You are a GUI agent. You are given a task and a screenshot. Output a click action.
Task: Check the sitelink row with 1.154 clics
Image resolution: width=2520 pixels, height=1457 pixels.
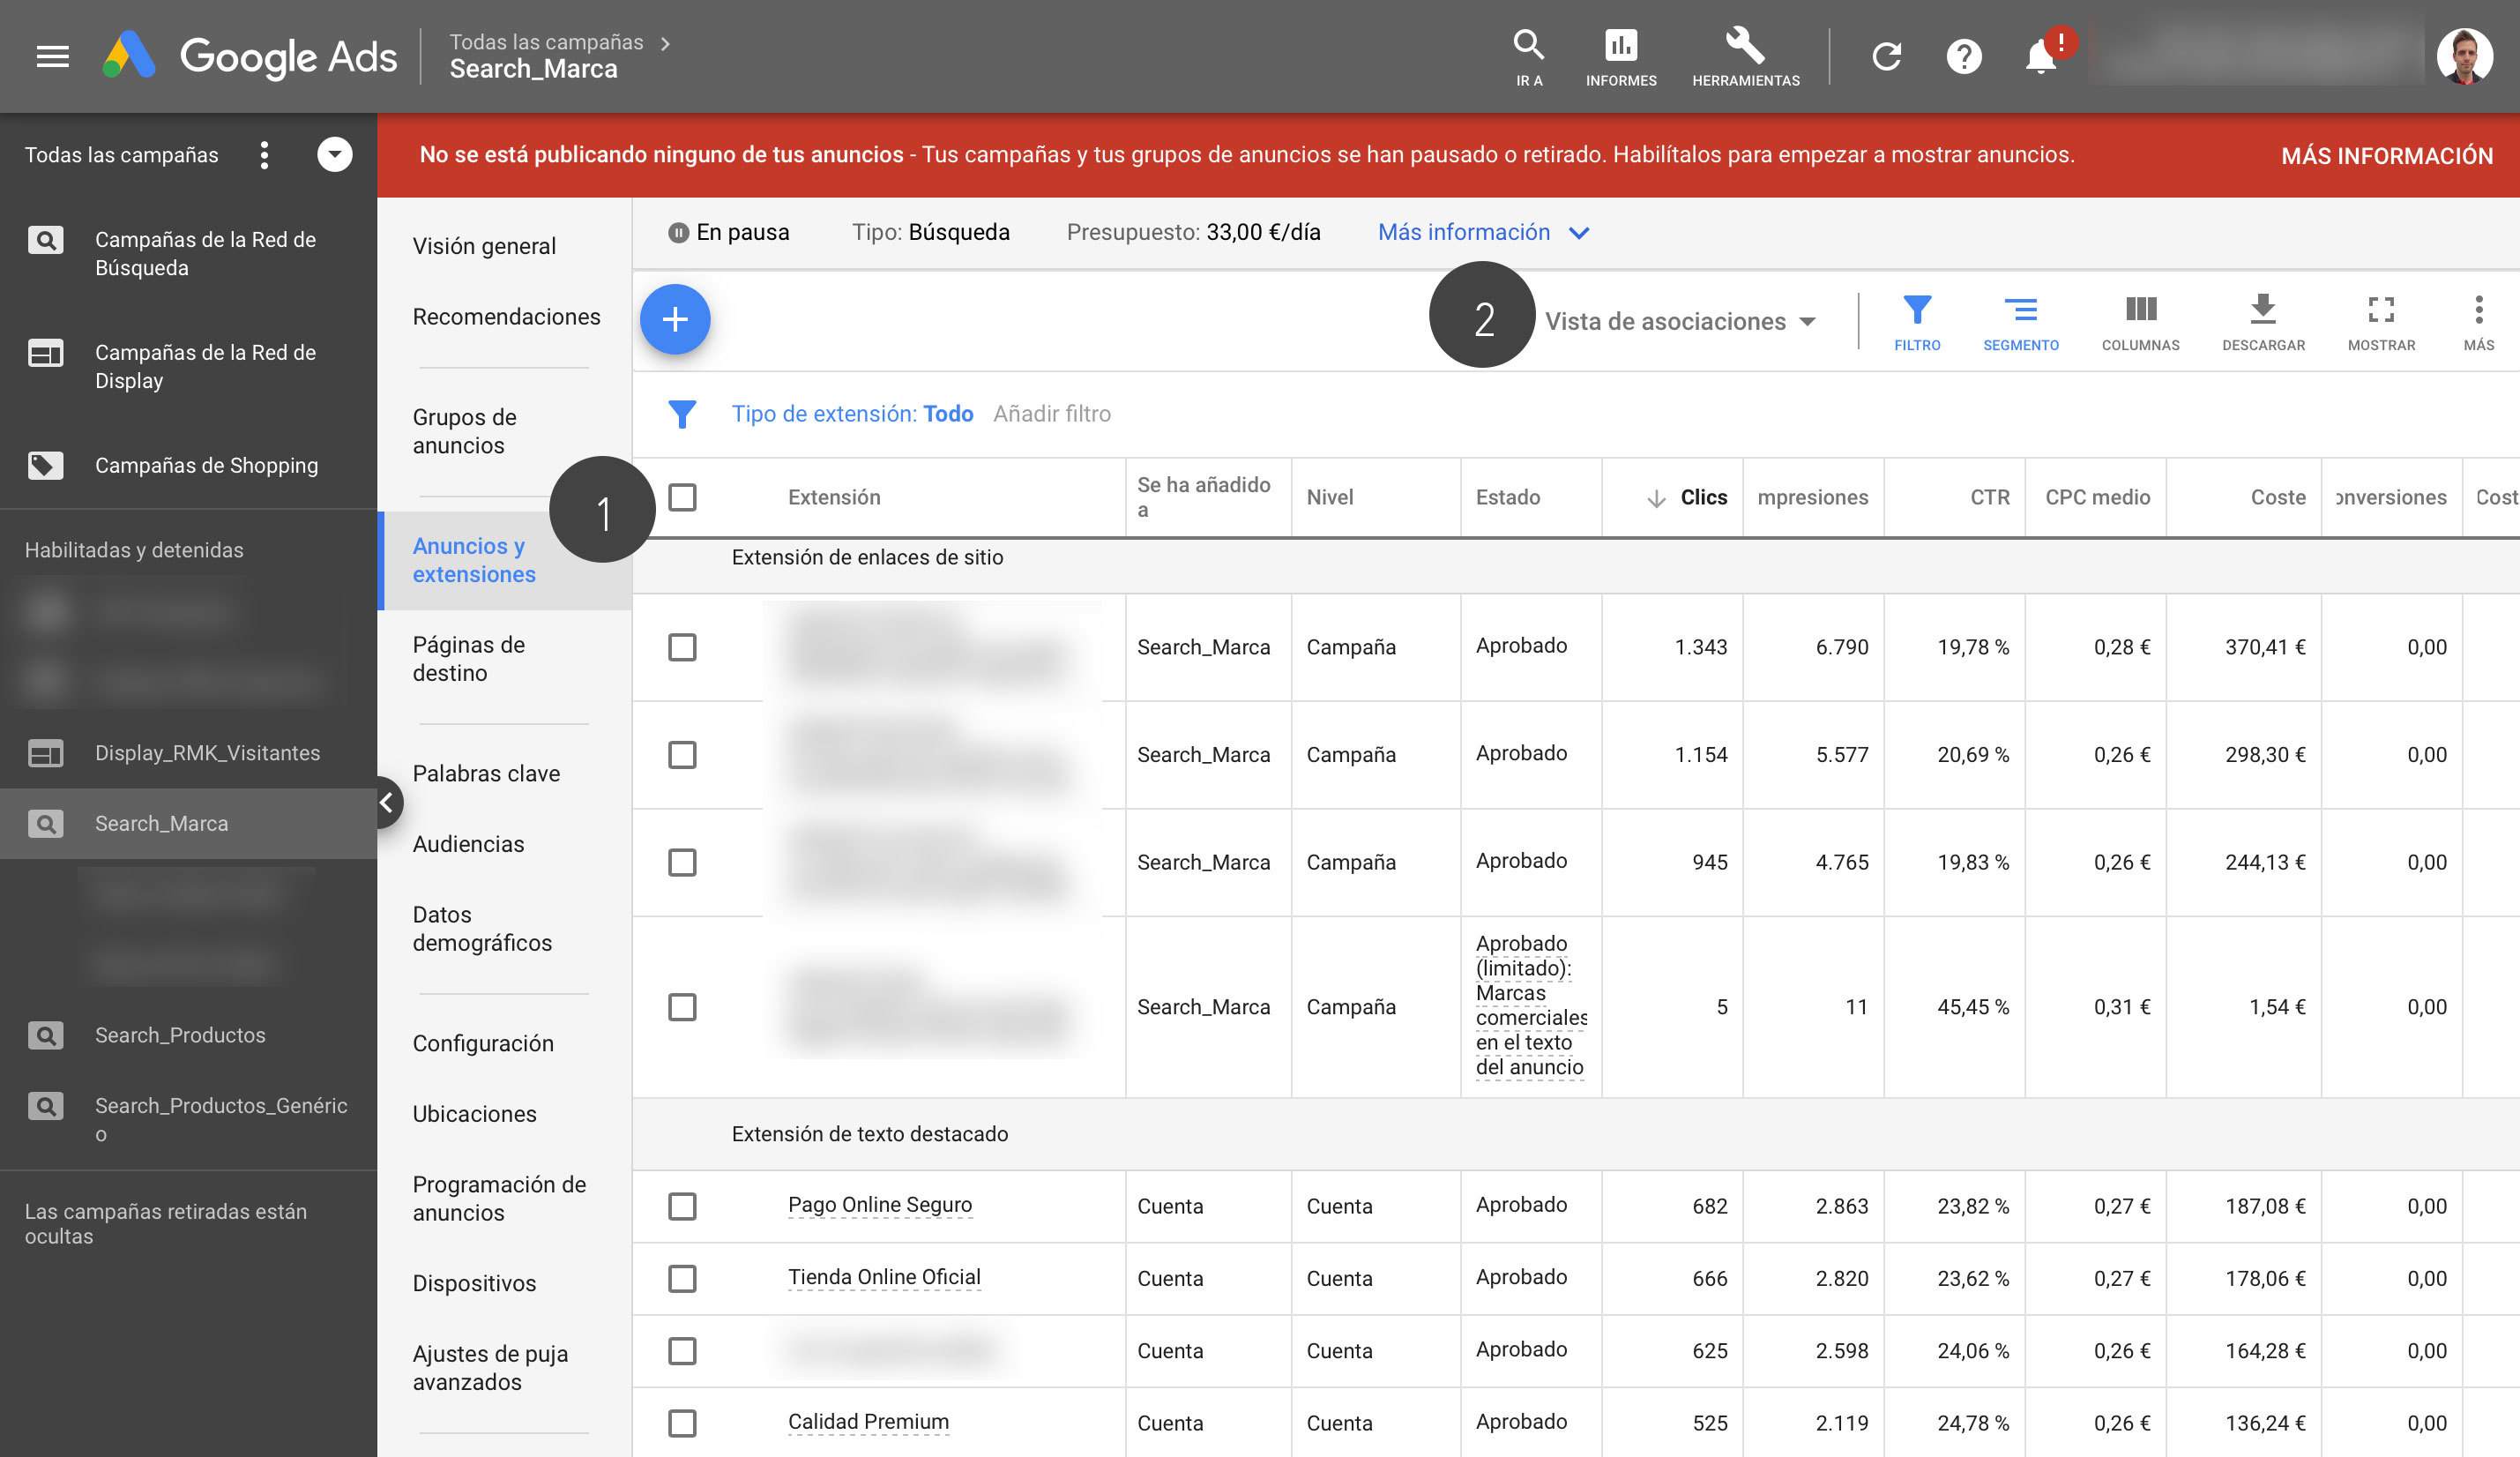click(x=682, y=756)
